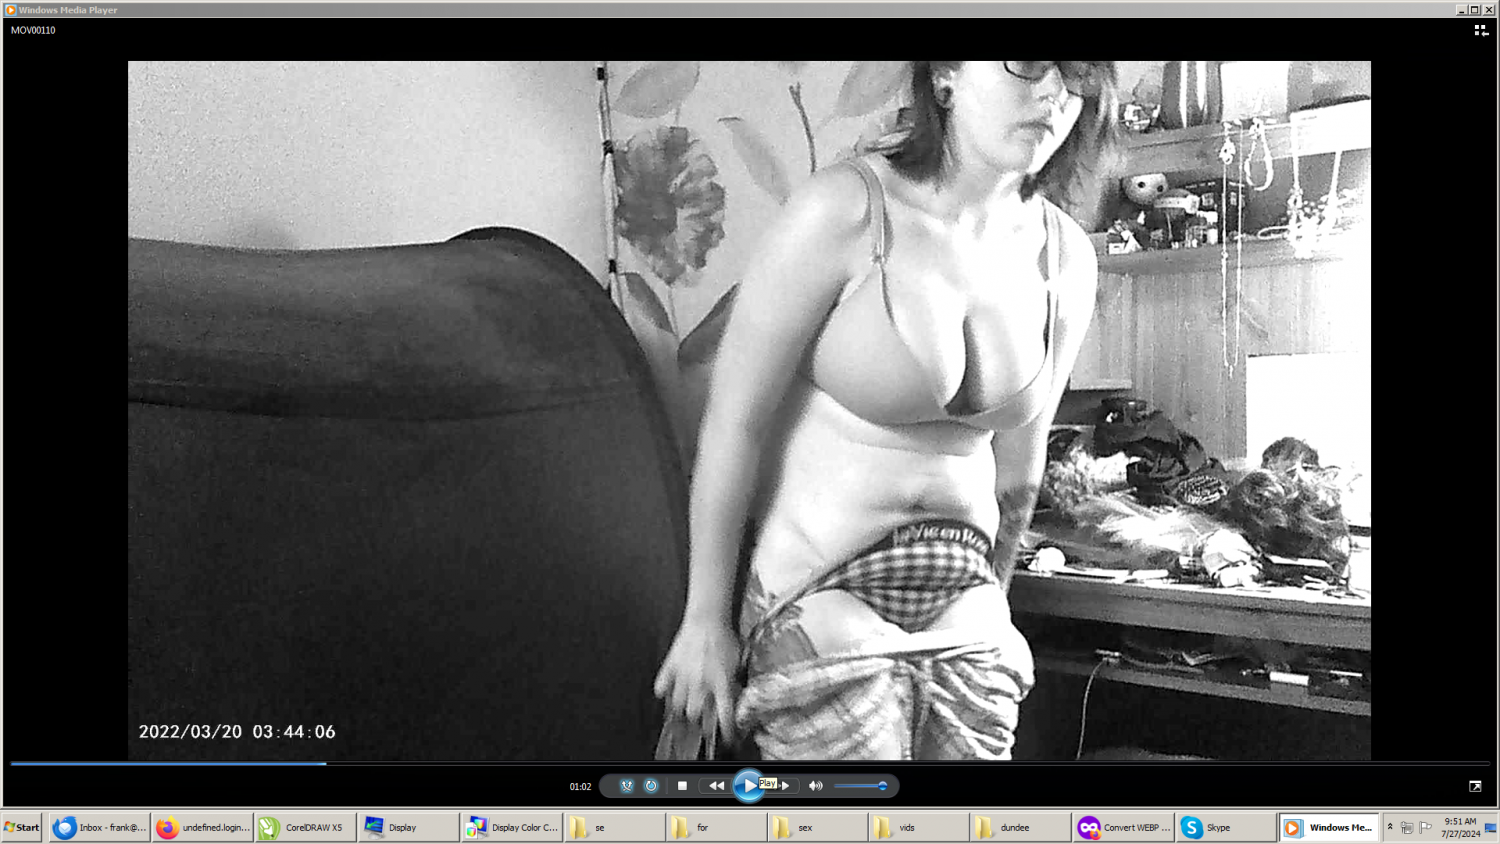Open the Windows Start menu
Screen dimensions: 1500x844
[x=22, y=827]
